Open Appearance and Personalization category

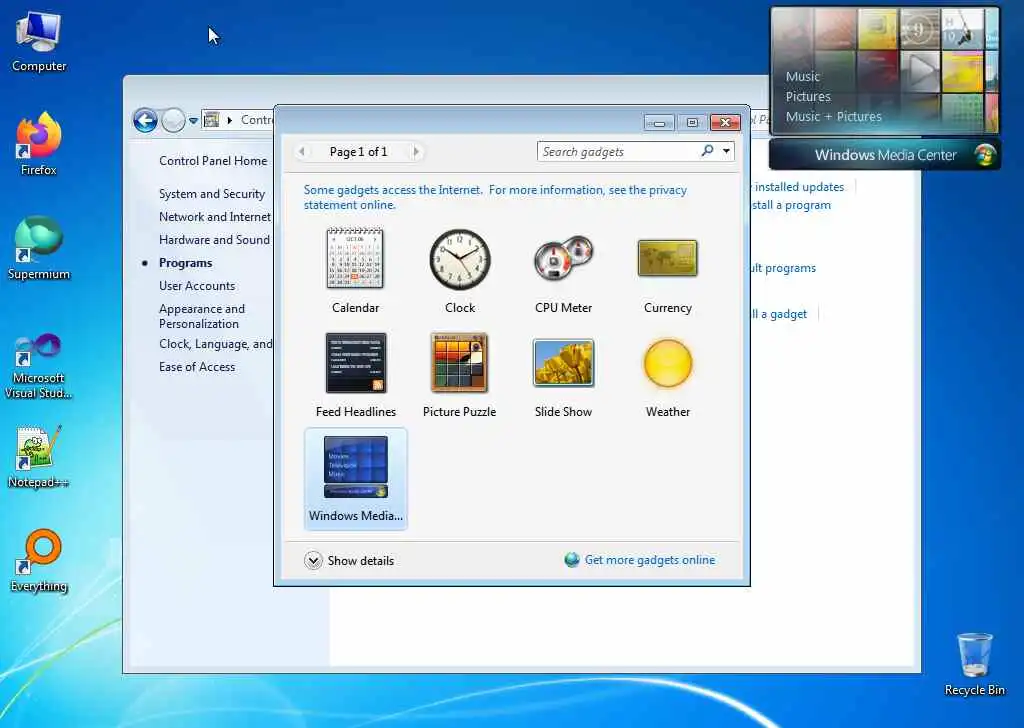click(x=202, y=316)
